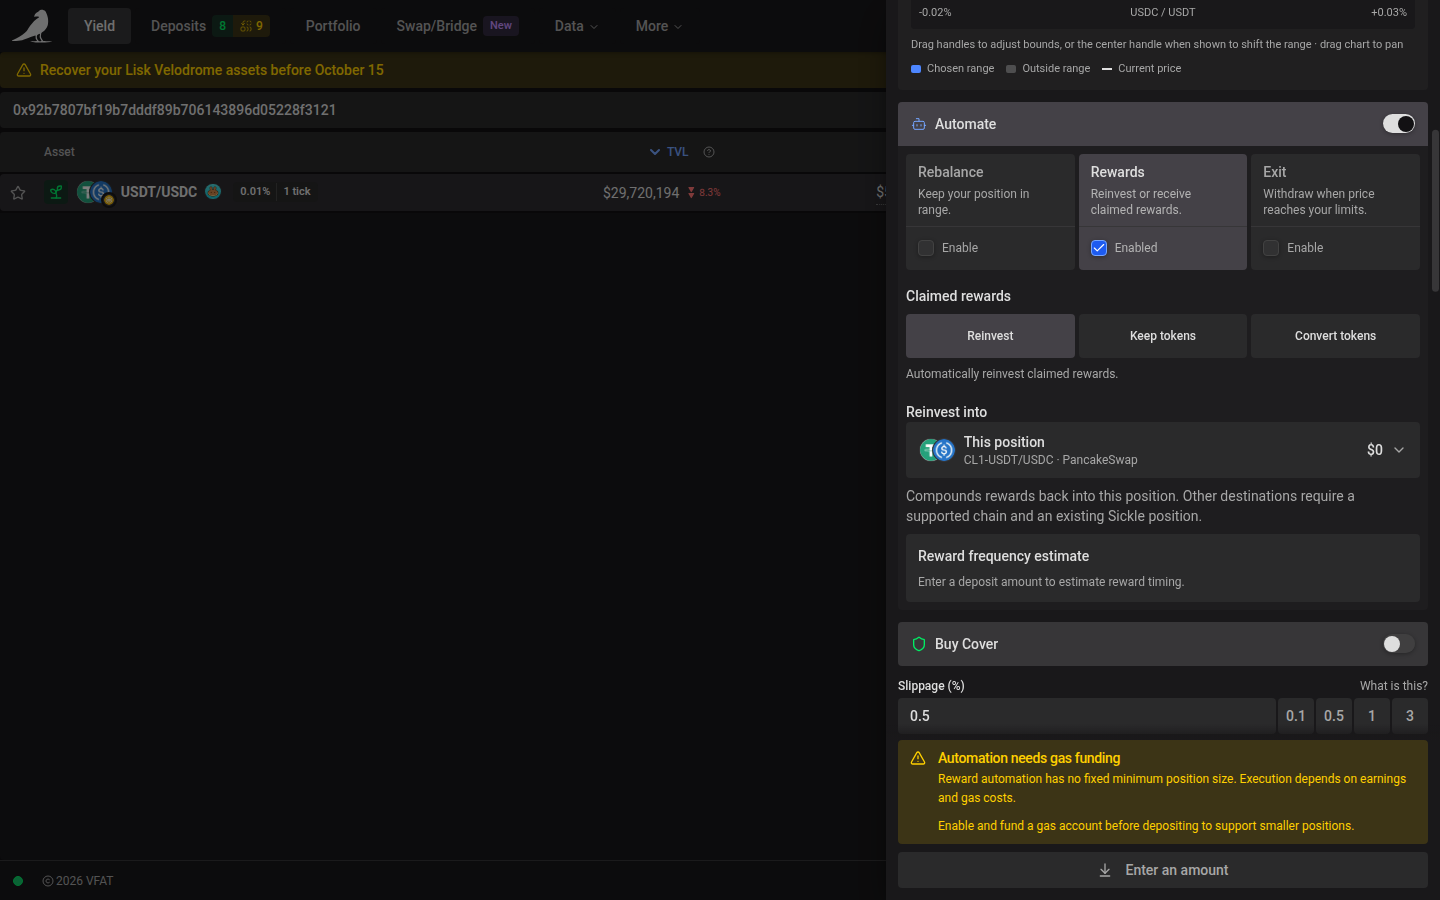The width and height of the screenshot is (1440, 900).
Task: Star the USDT/USDC pool as favorite
Action: click(18, 193)
